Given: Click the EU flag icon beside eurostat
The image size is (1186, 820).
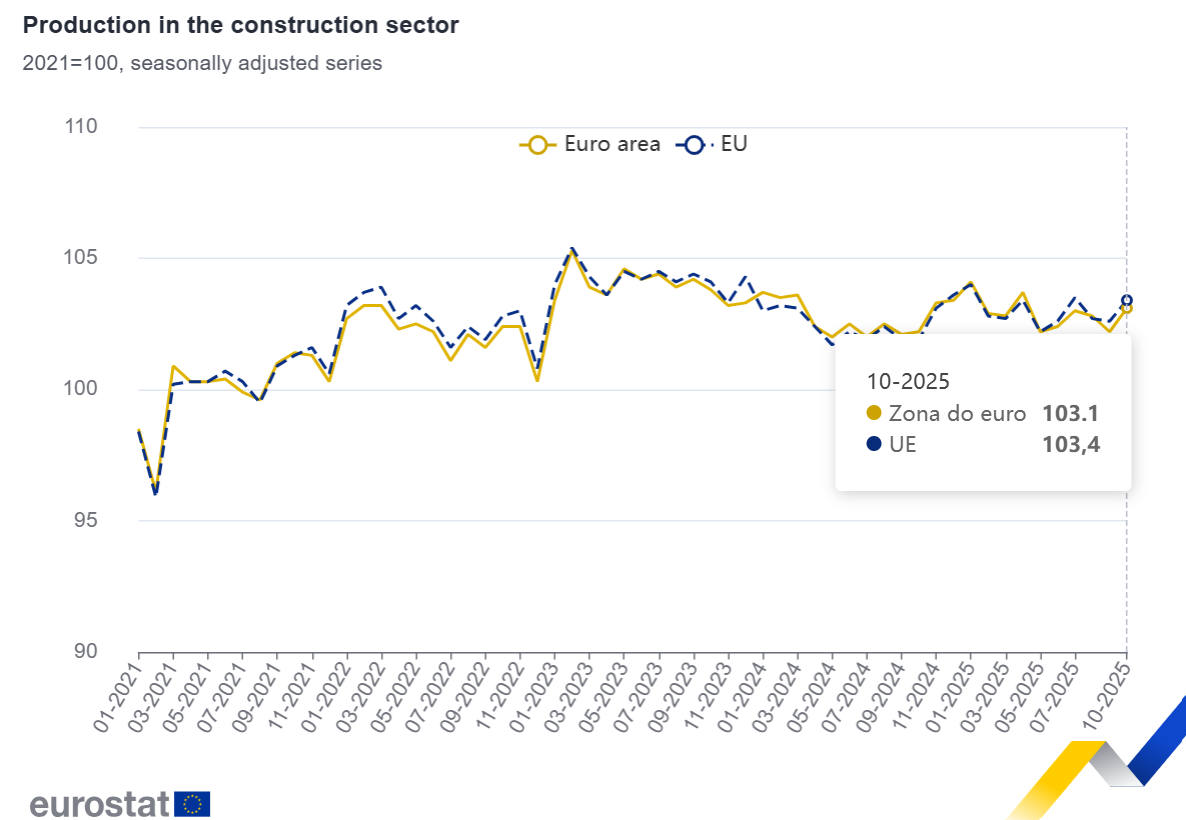Looking at the screenshot, I should tap(192, 803).
